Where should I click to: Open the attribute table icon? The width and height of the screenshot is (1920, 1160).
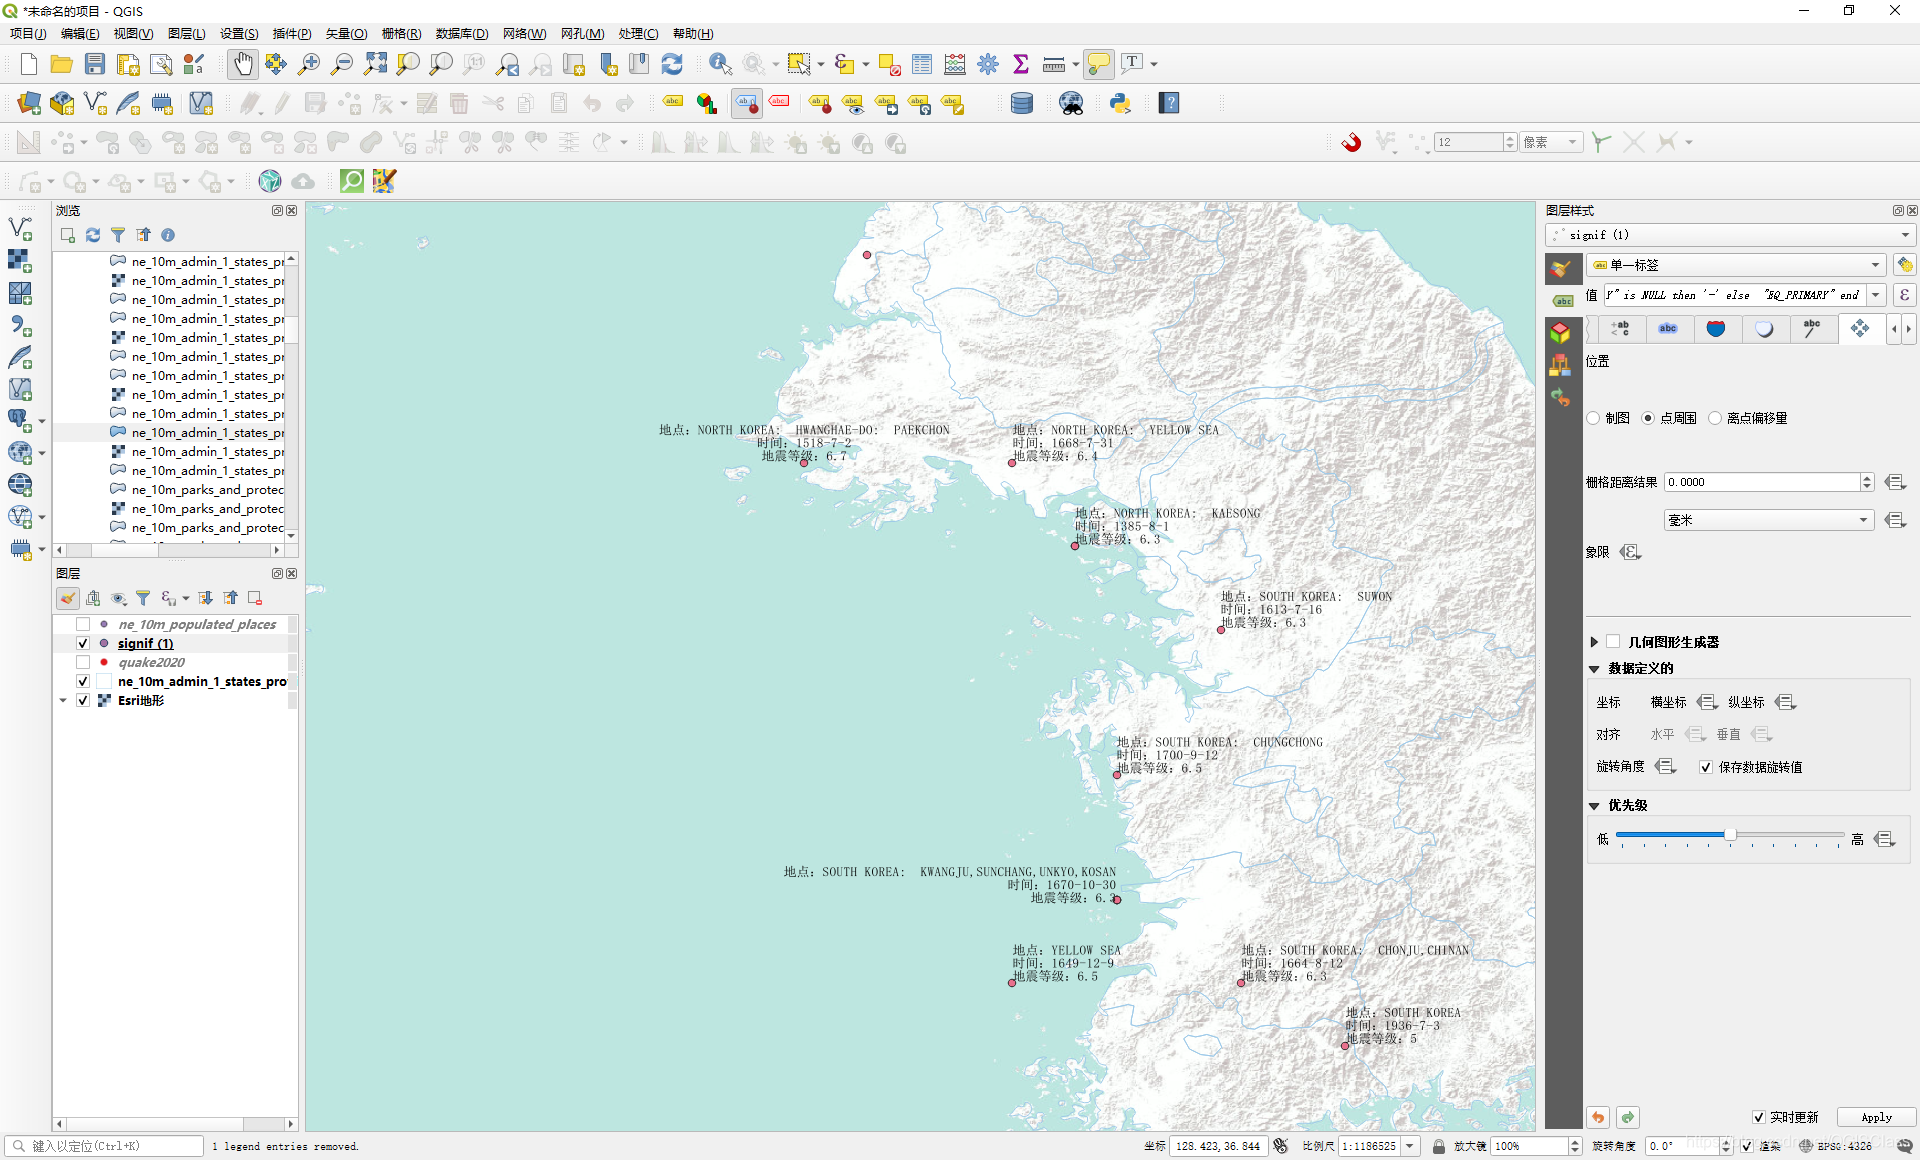click(922, 64)
